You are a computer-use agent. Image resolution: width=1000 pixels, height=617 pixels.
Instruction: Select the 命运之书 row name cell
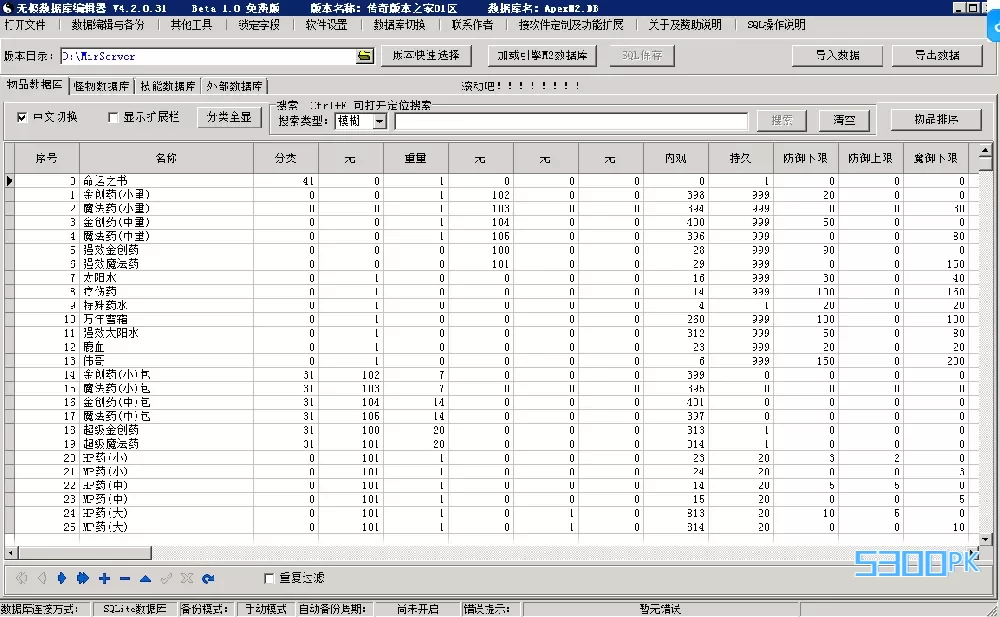point(166,181)
